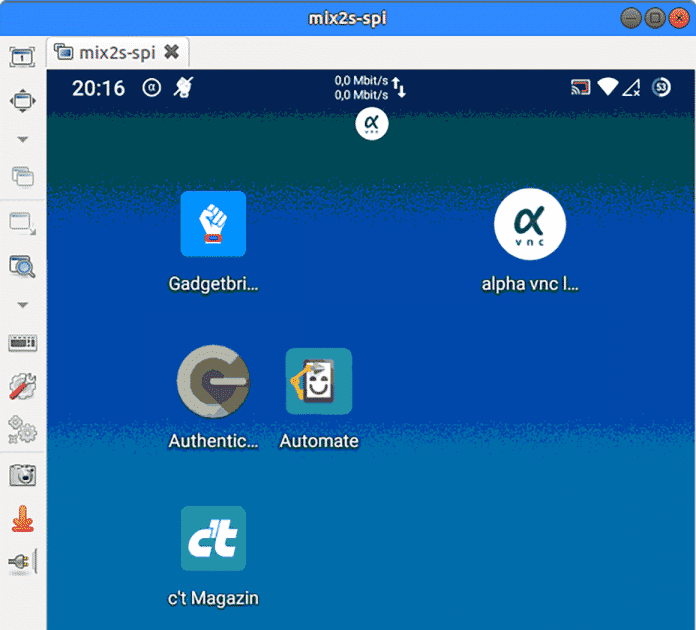
Task: Take a screenshot with the camera icon
Action: (23, 475)
